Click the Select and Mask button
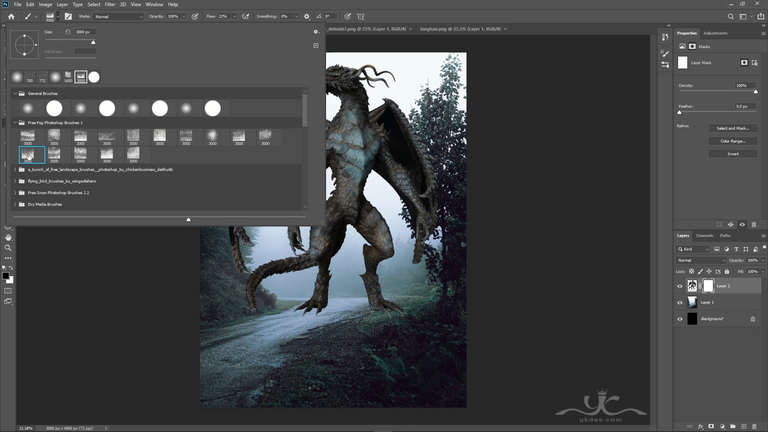 coord(733,128)
